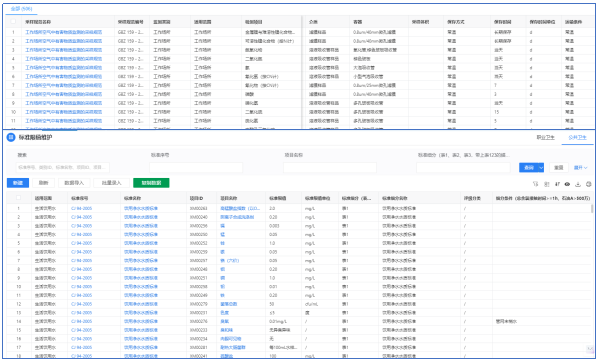Screen dimensions: 597x360
Task: Click the 重置 reset button
Action: (559, 167)
